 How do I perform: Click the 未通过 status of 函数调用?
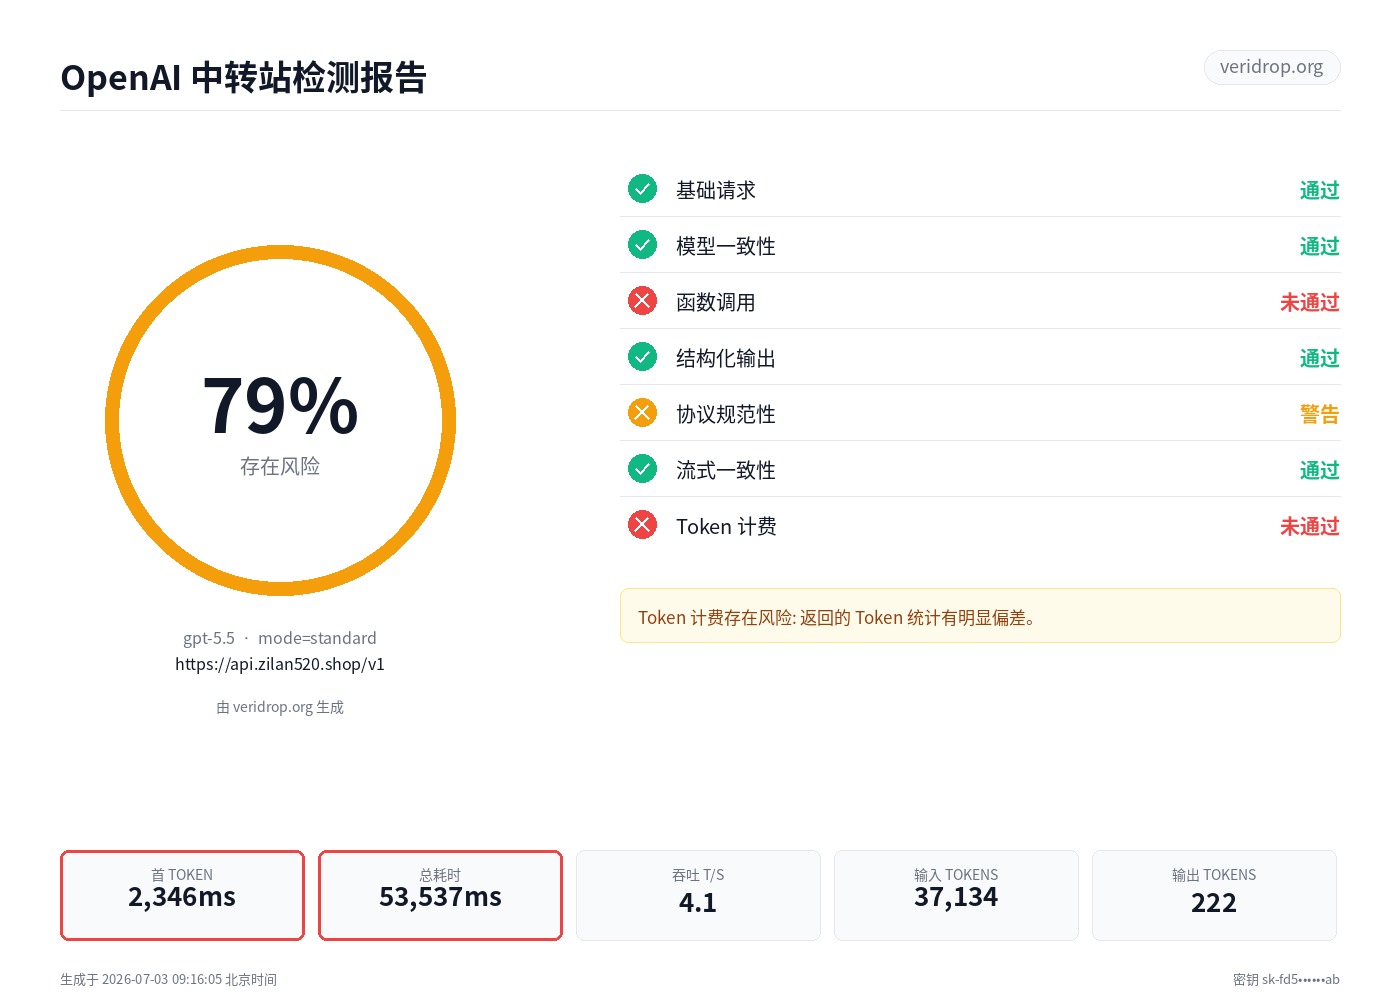coord(1309,302)
